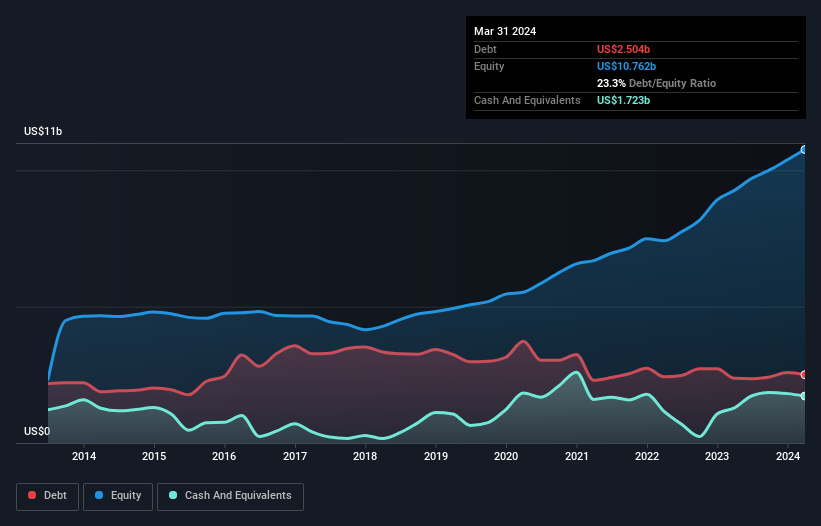The height and width of the screenshot is (526, 821).
Task: Click the 2018 x-axis label
Action: click(365, 456)
